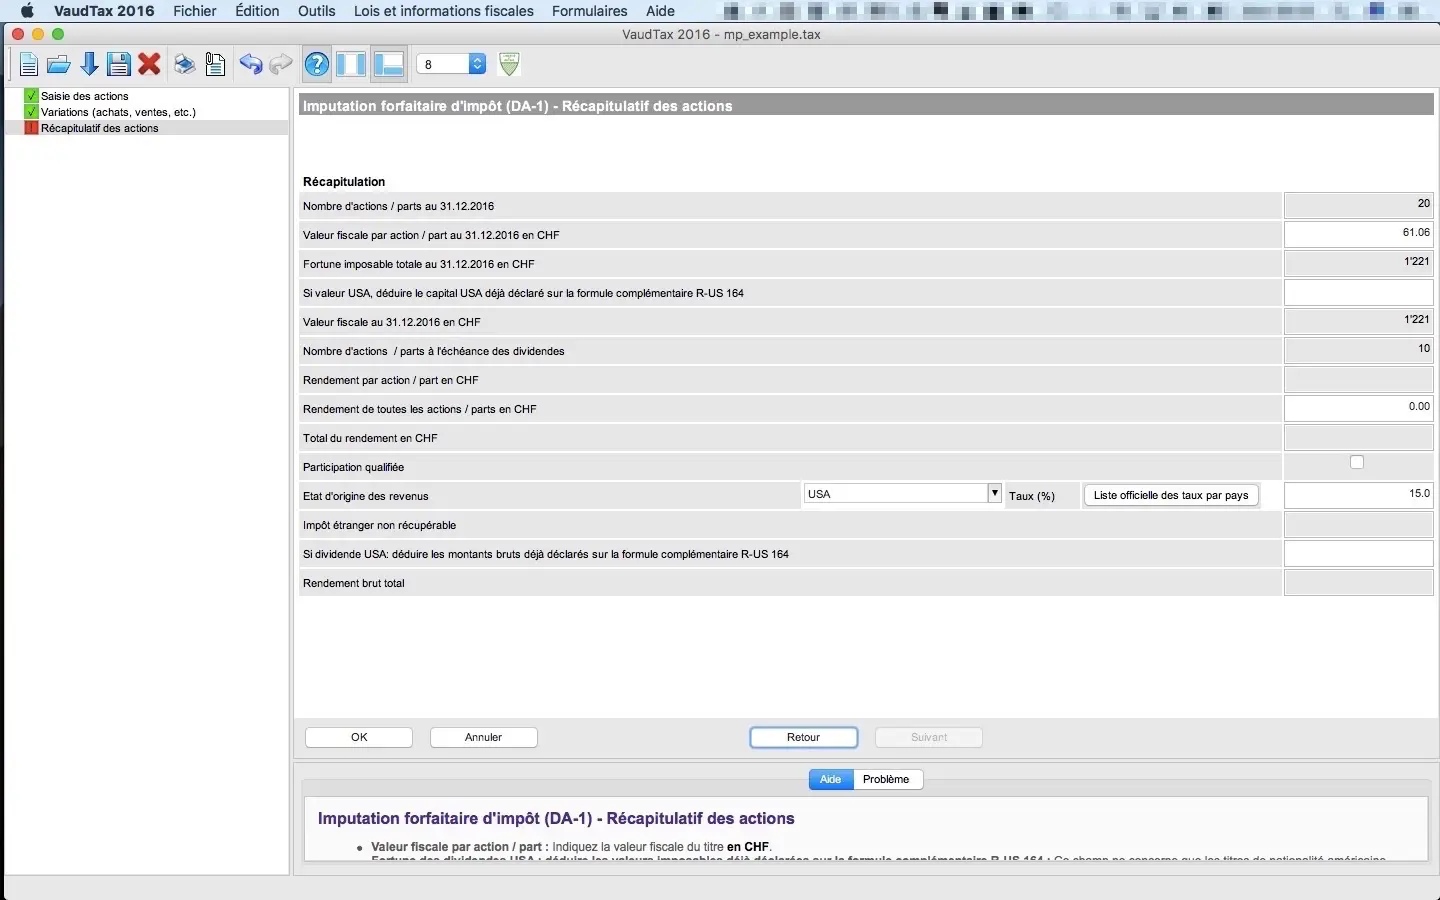Screen dimensions: 1440x900
Task: Open the Édition menu
Action: (x=257, y=11)
